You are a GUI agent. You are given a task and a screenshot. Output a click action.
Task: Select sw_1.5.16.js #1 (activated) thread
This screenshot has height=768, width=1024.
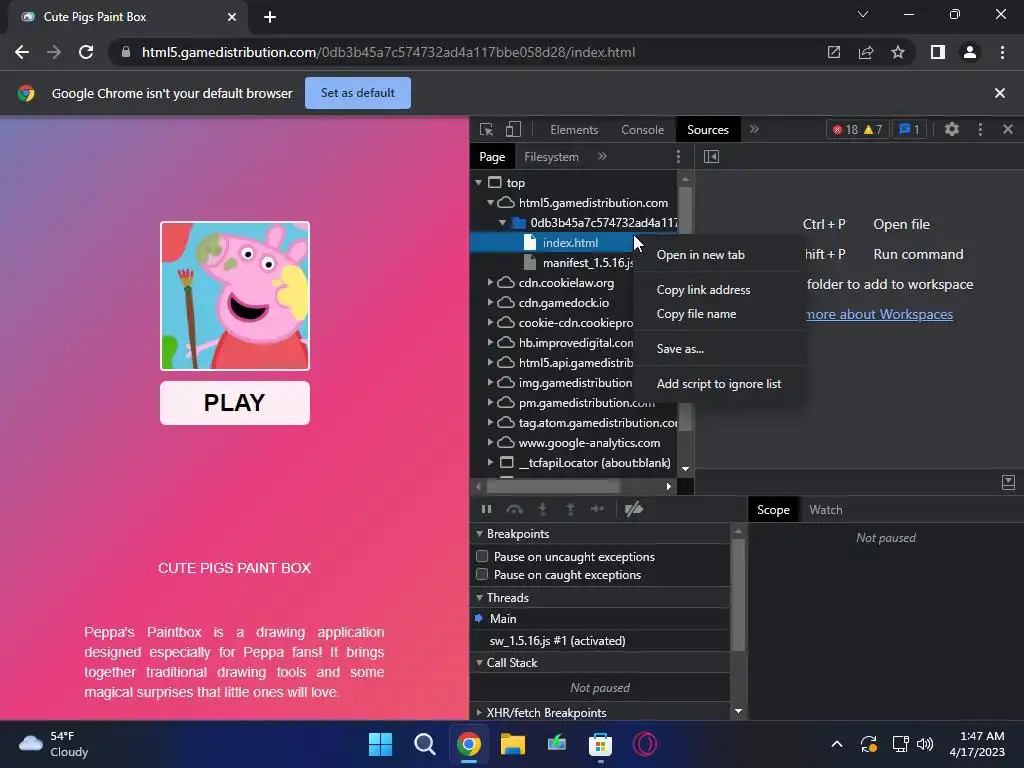click(x=557, y=641)
